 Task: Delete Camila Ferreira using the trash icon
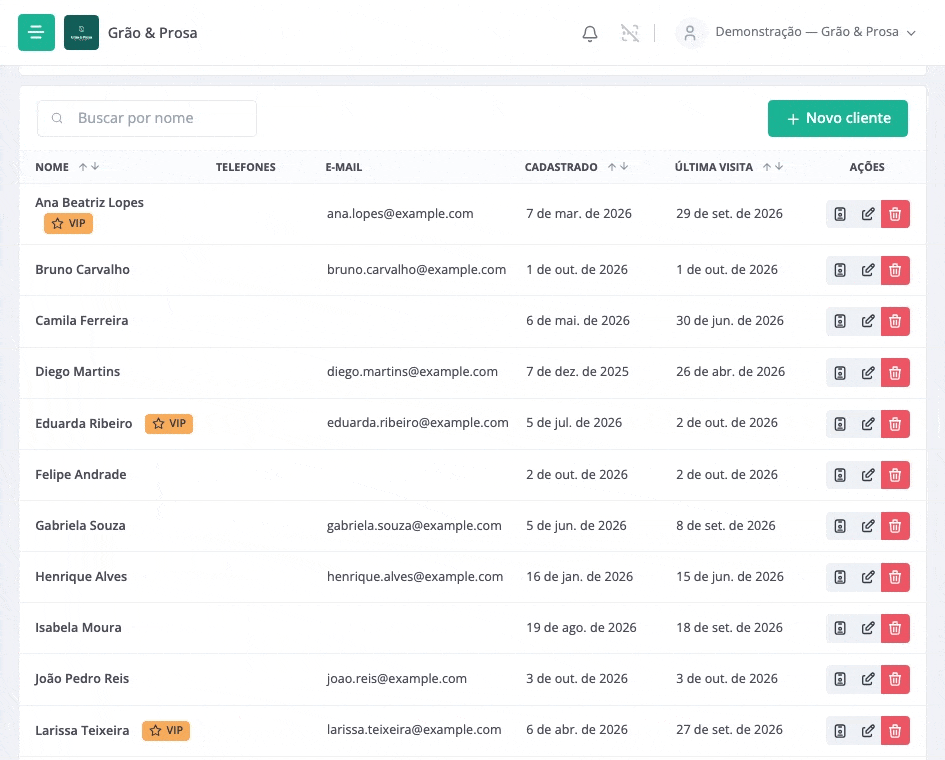click(x=895, y=321)
